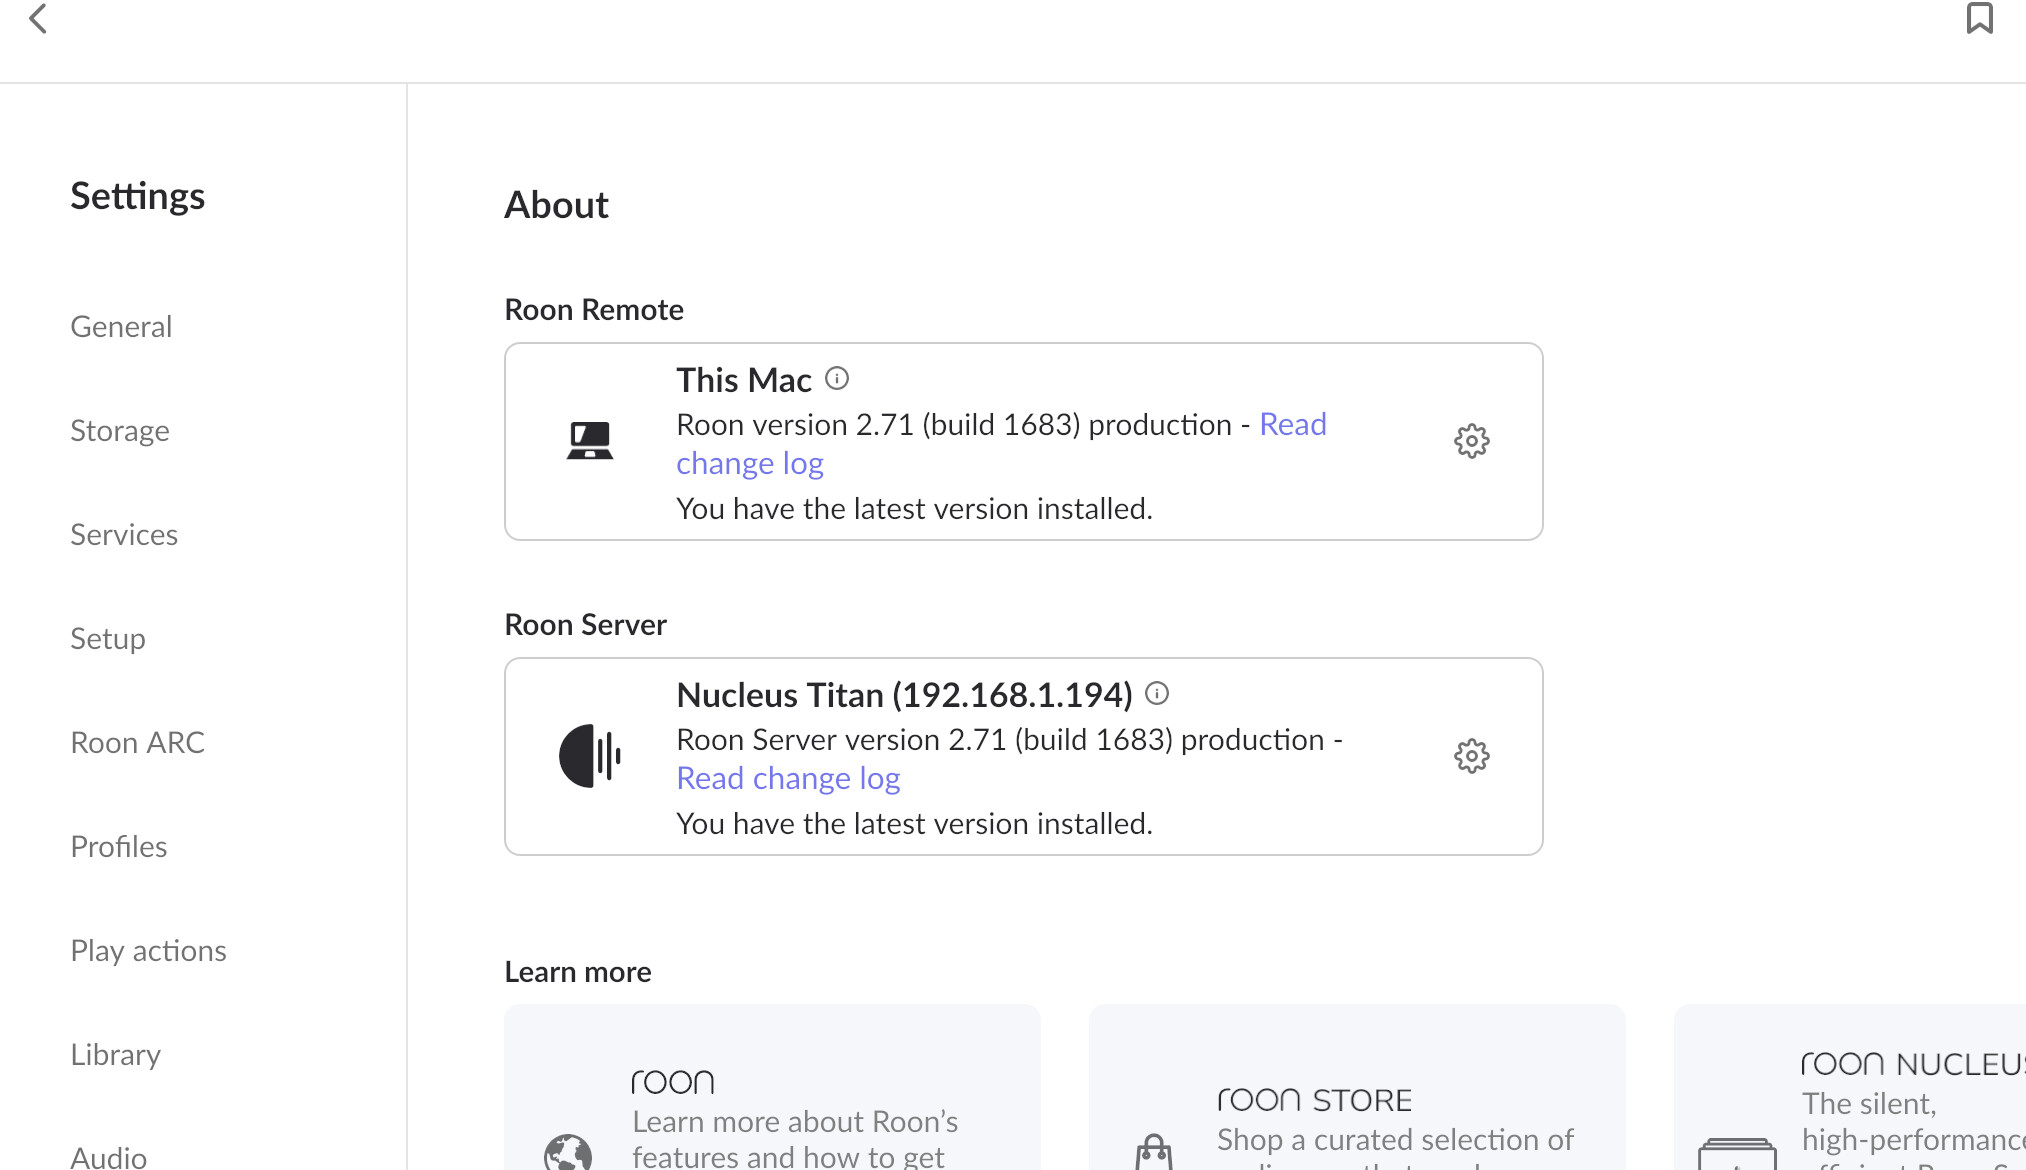Read the change log for Roon Remote

[x=750, y=463]
